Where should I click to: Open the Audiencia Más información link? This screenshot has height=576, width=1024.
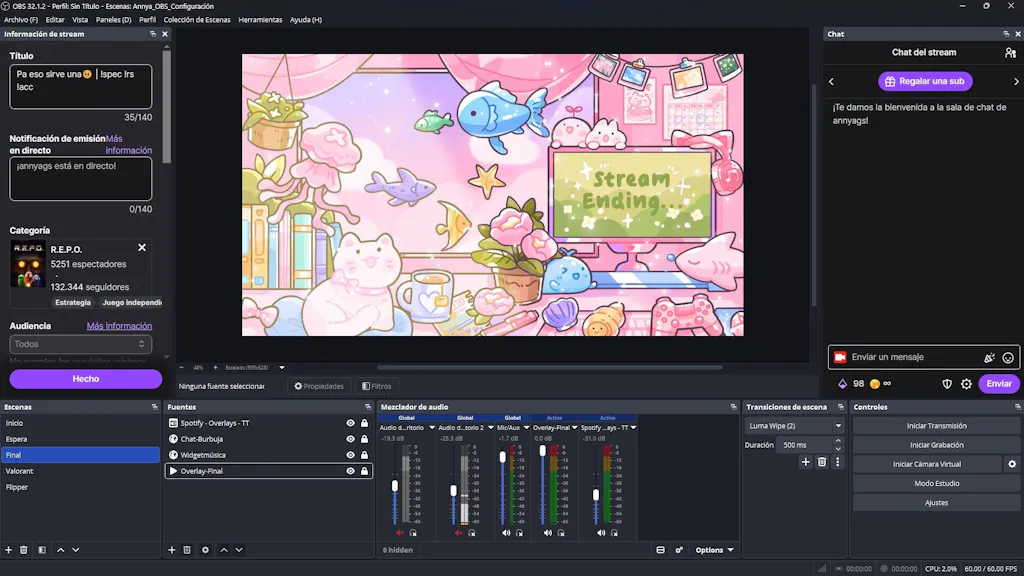click(x=120, y=326)
